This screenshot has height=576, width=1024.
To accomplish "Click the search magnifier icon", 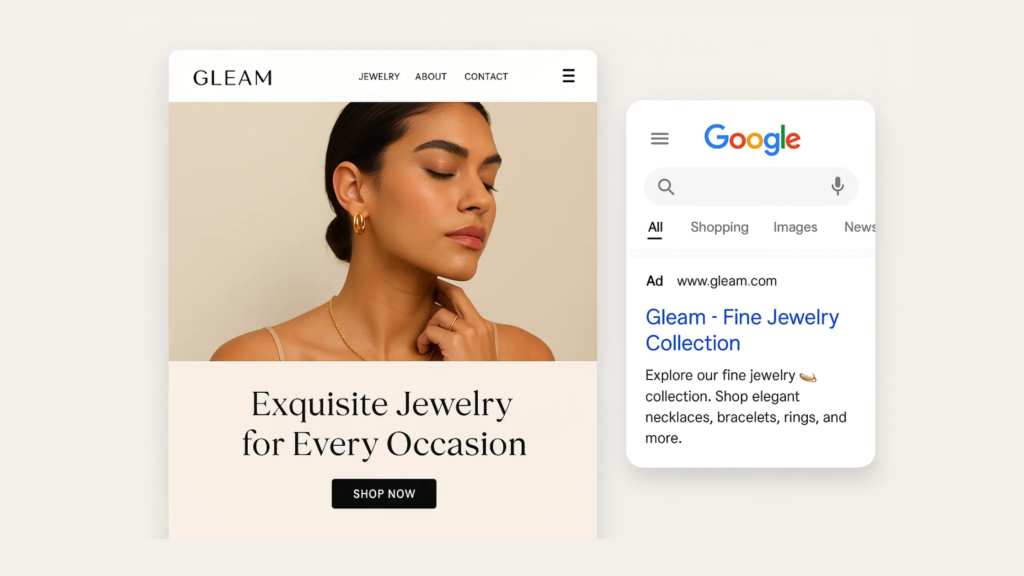I will 665,187.
